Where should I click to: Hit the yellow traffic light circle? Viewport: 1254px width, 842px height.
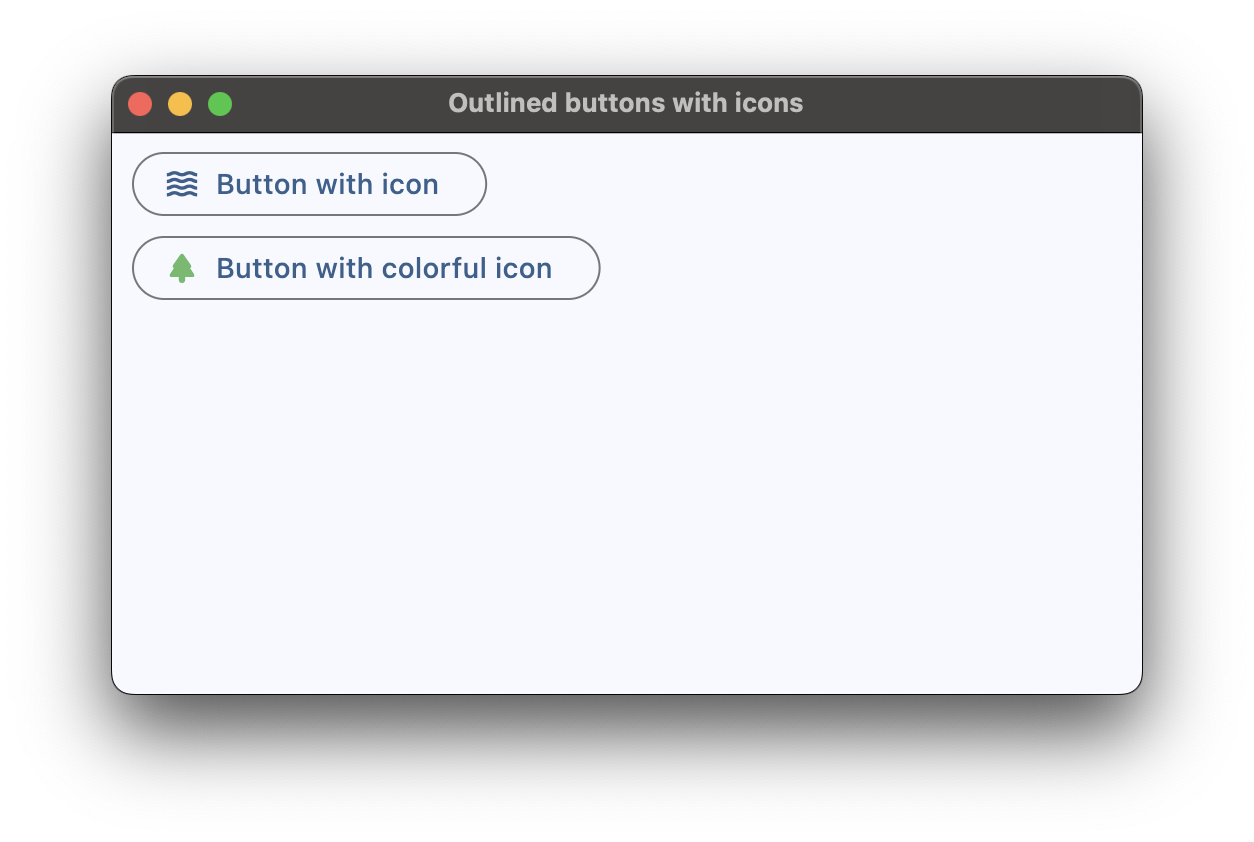180,104
